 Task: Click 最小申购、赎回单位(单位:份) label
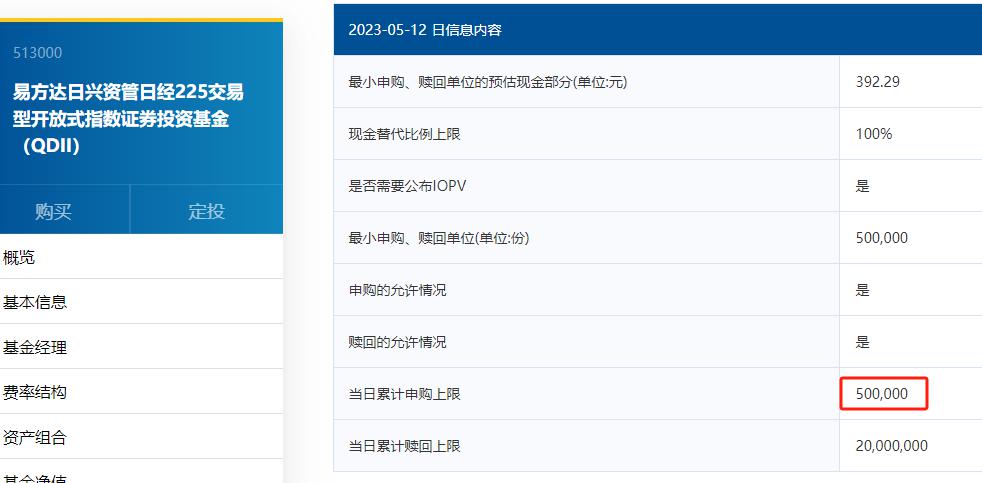click(x=438, y=238)
